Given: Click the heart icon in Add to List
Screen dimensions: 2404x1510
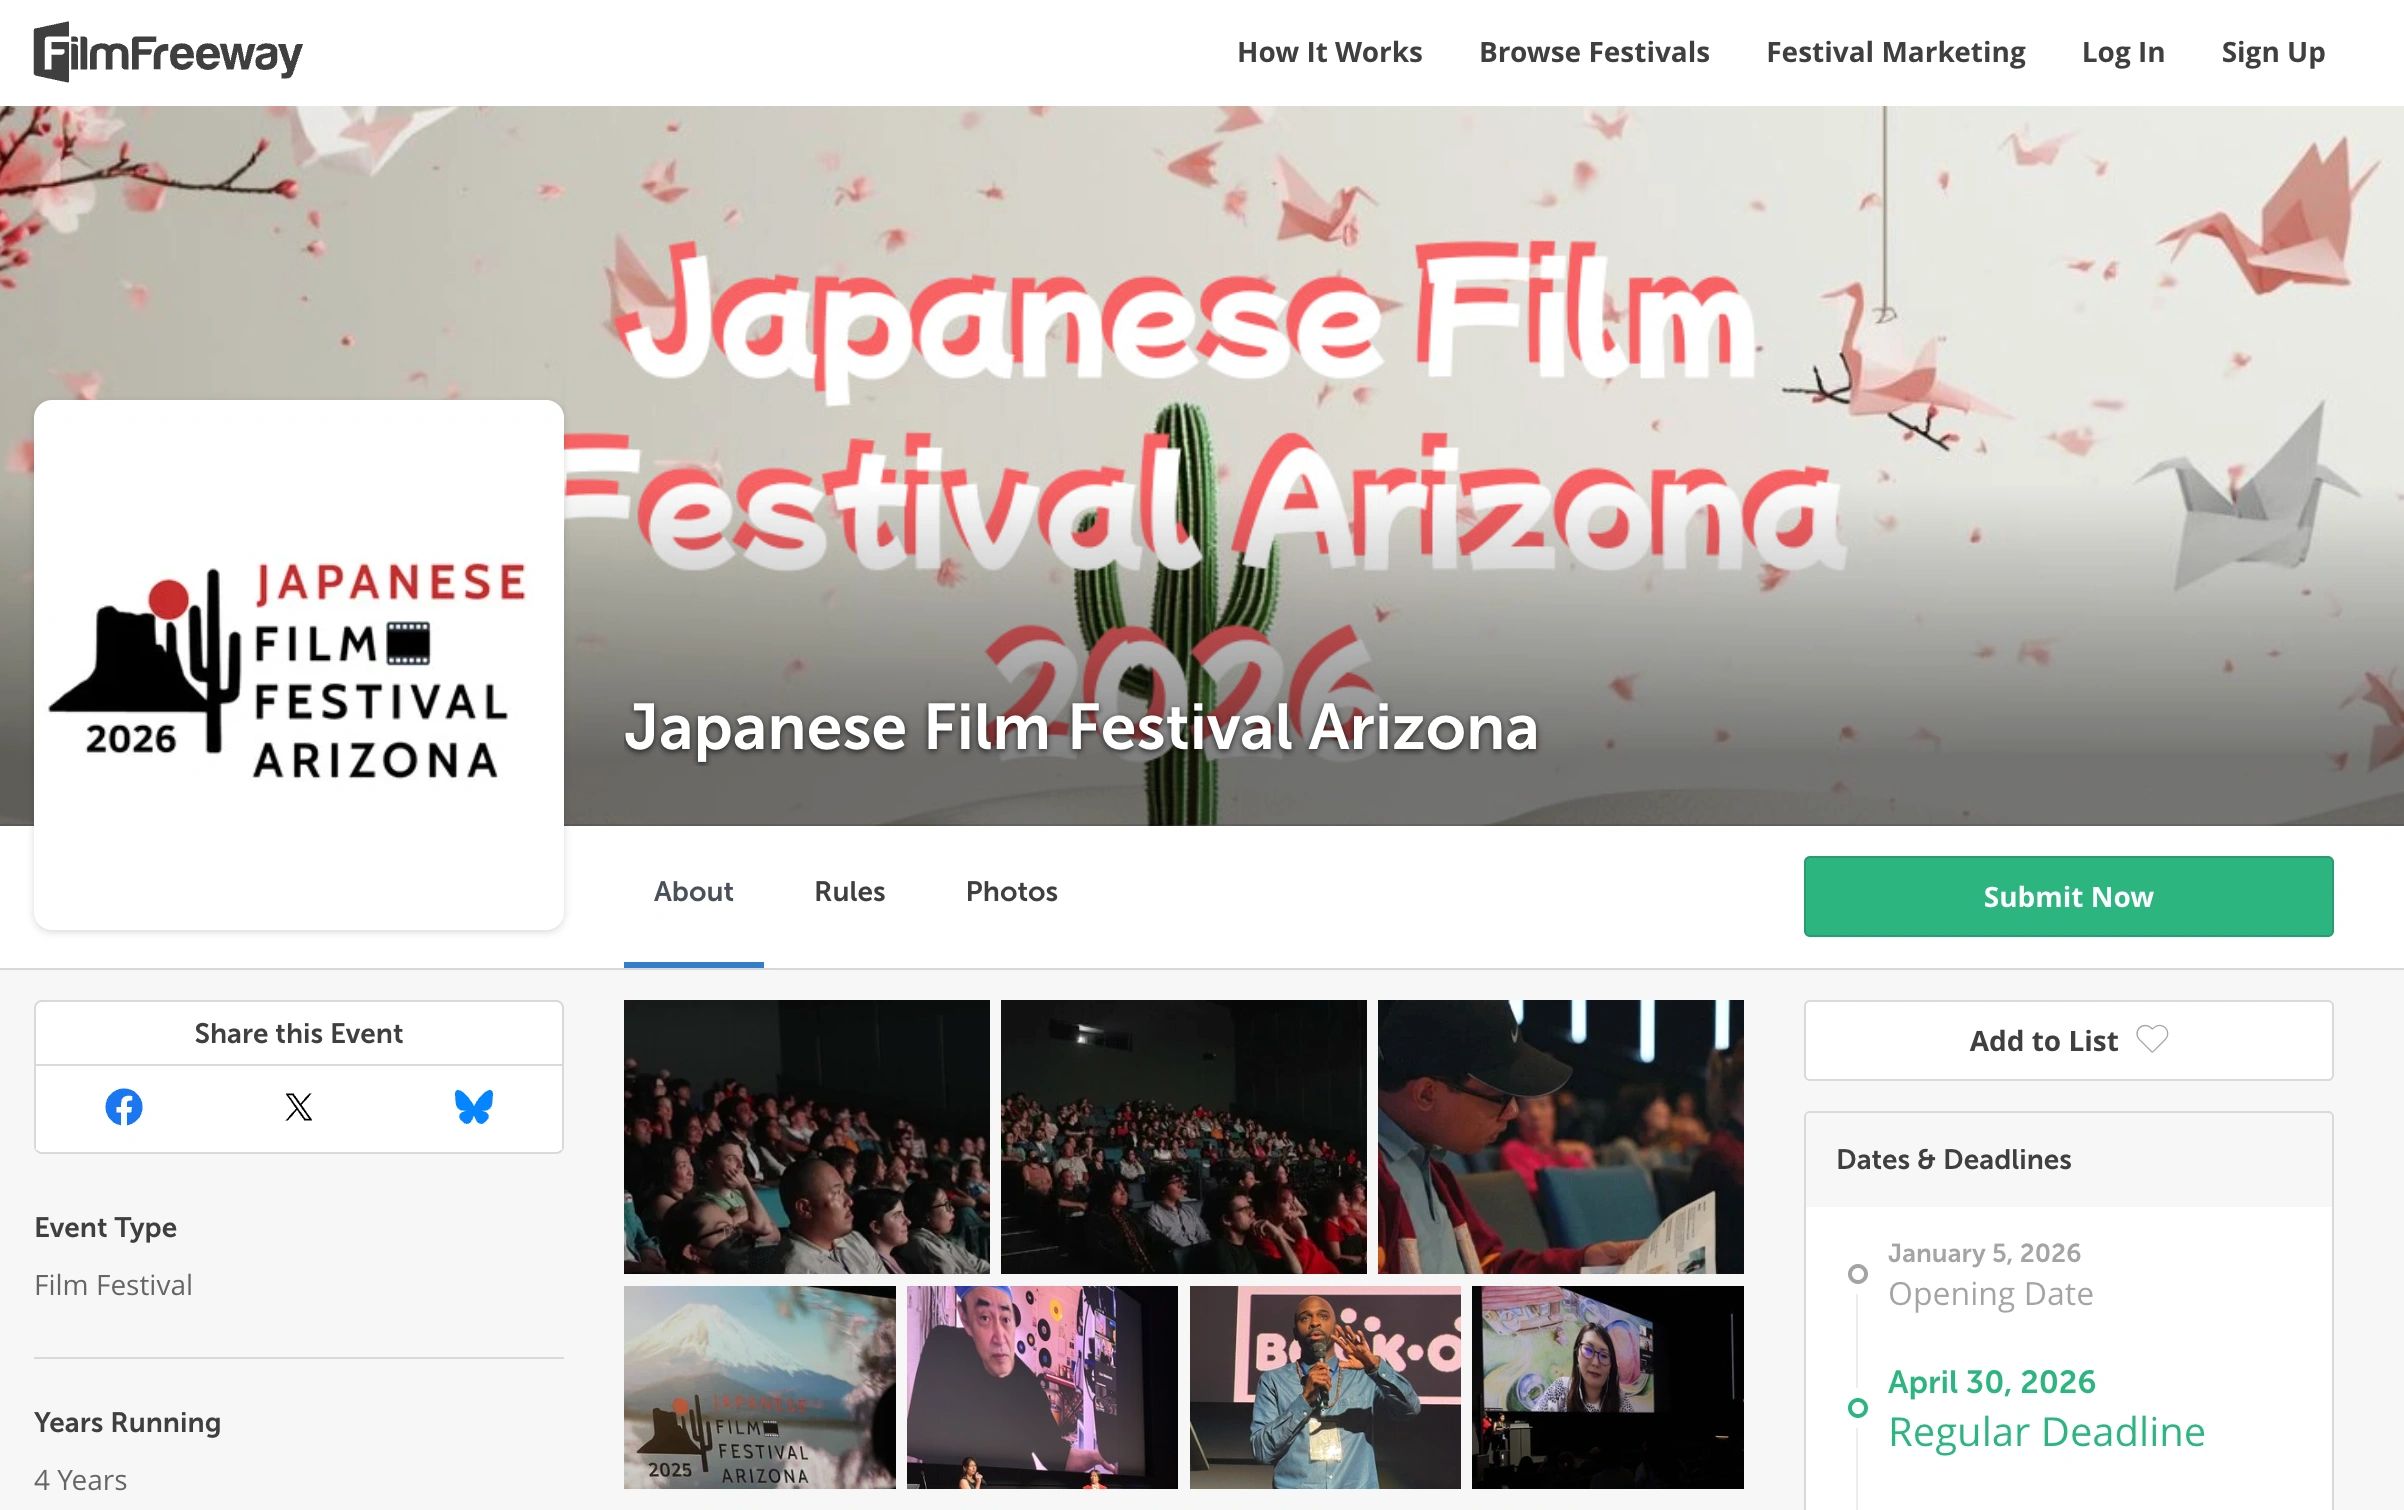Looking at the screenshot, I should [2152, 1039].
